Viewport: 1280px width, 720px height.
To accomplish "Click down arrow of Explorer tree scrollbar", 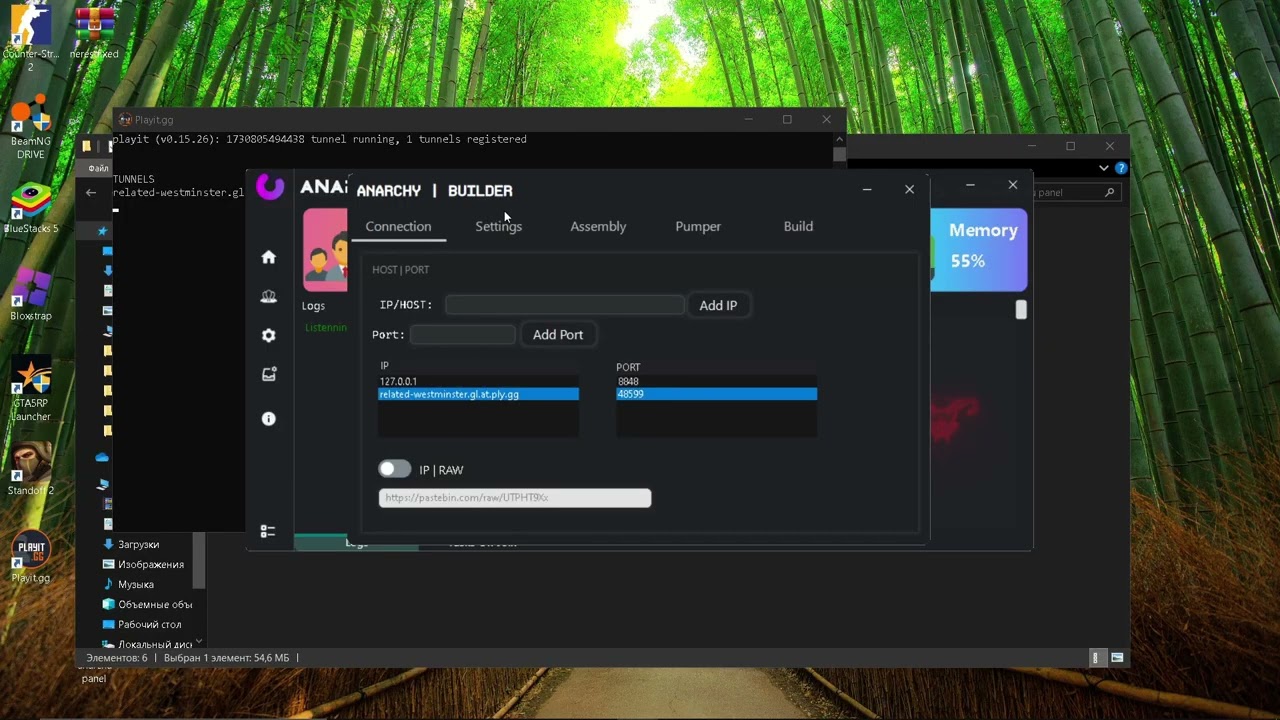I will coord(199,641).
